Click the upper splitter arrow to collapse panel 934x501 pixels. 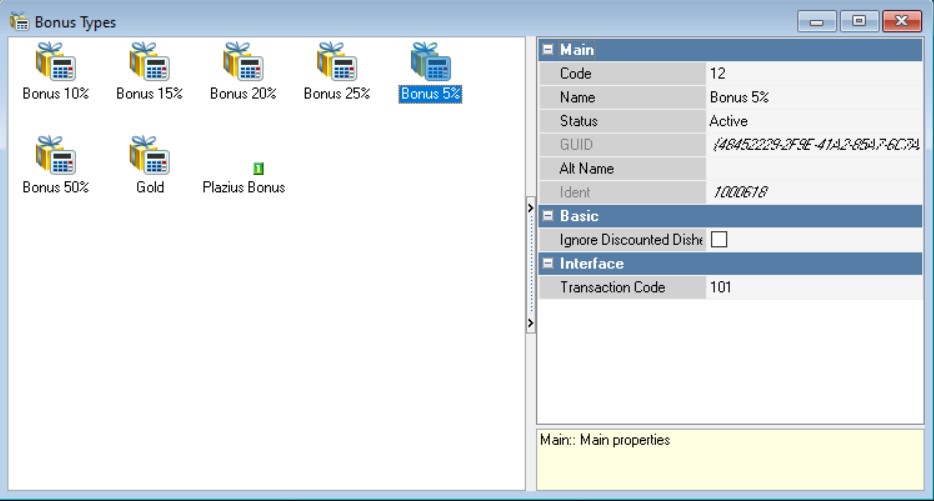click(x=530, y=208)
